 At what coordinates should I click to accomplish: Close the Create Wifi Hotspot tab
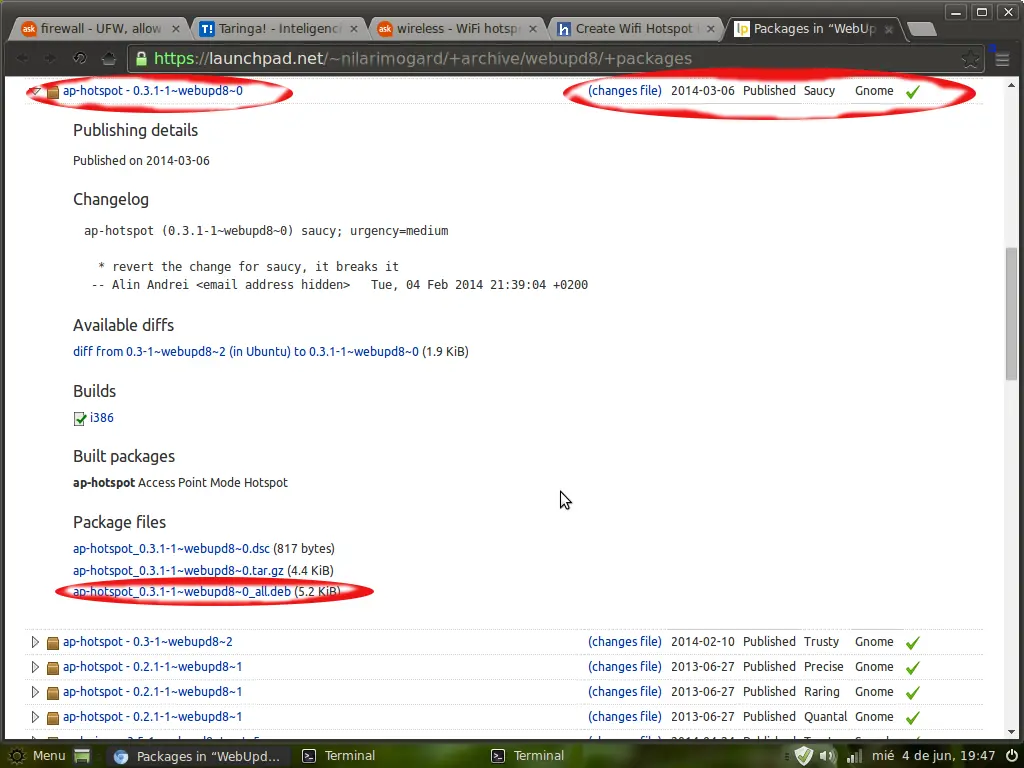[711, 29]
